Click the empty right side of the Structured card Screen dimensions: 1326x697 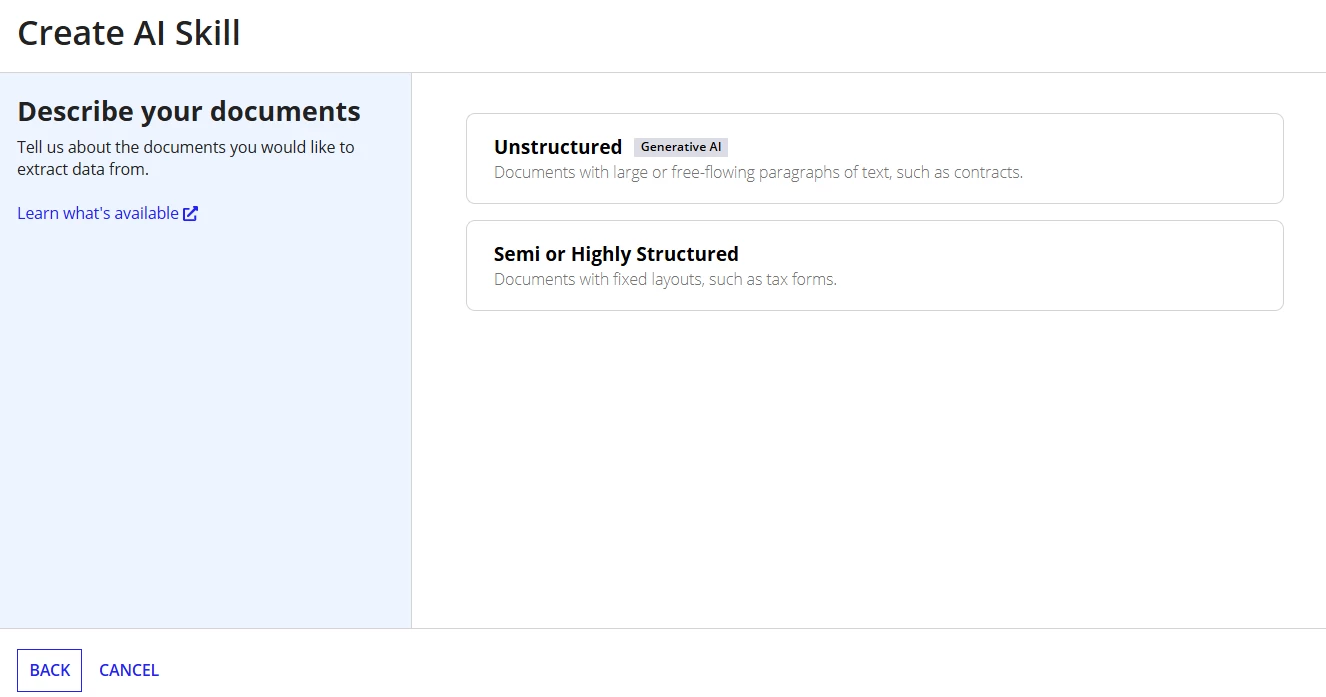pyautogui.click(x=1060, y=265)
